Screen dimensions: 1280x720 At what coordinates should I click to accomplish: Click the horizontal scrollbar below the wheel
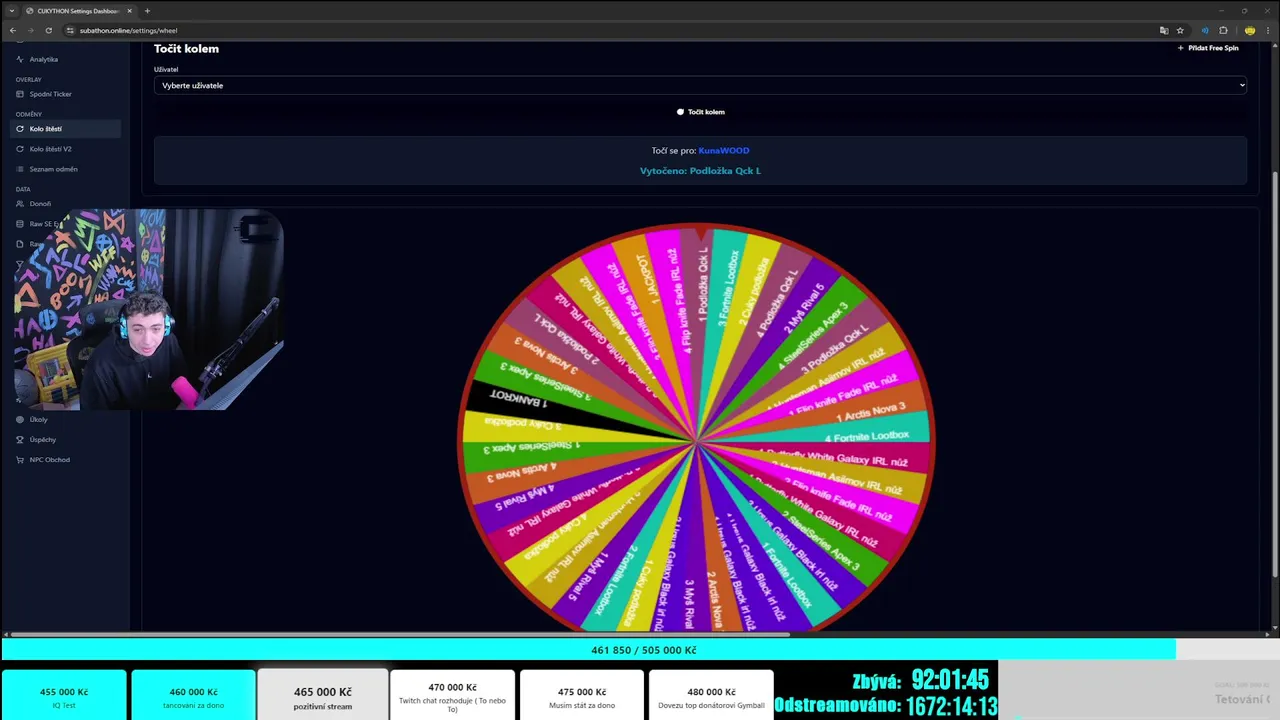(x=398, y=634)
